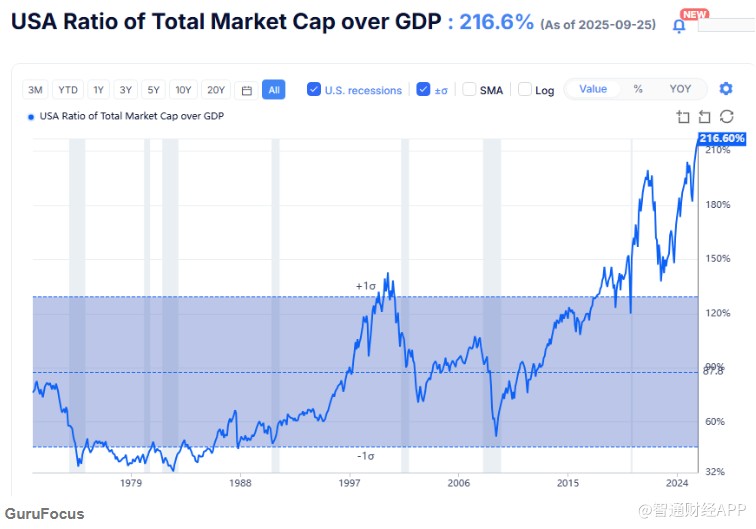
Task: Click the USA Ratio legend label
Action: coord(131,116)
